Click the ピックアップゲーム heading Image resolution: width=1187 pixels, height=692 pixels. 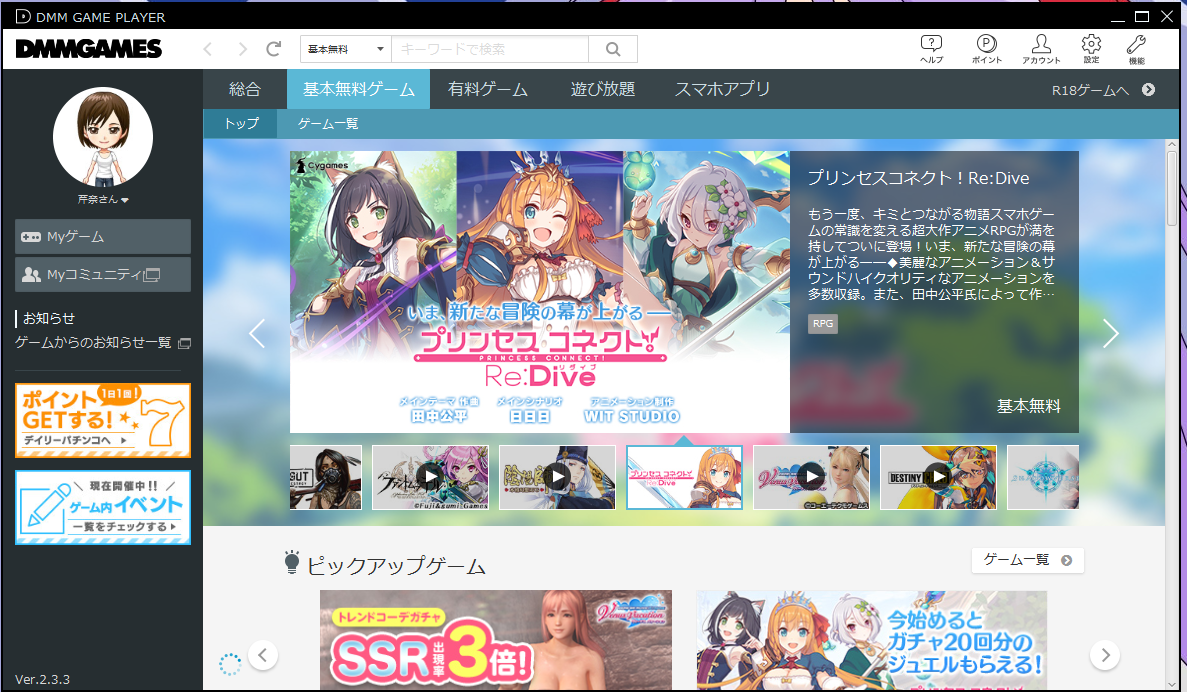[x=396, y=566]
